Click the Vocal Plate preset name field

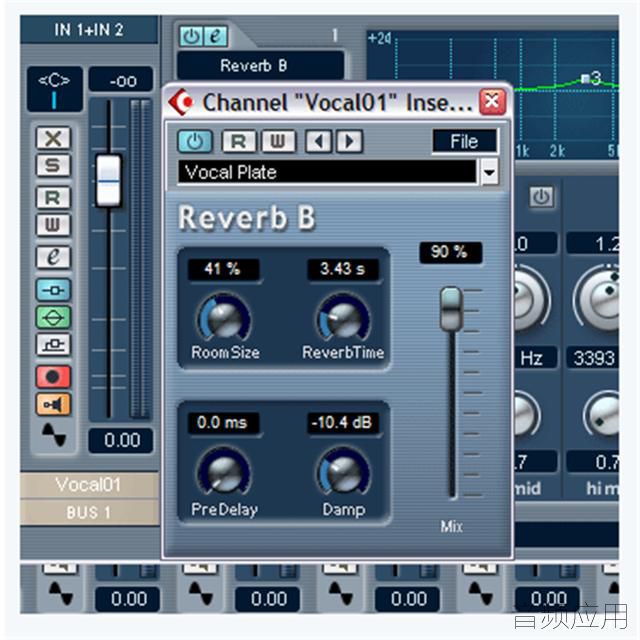click(x=327, y=172)
